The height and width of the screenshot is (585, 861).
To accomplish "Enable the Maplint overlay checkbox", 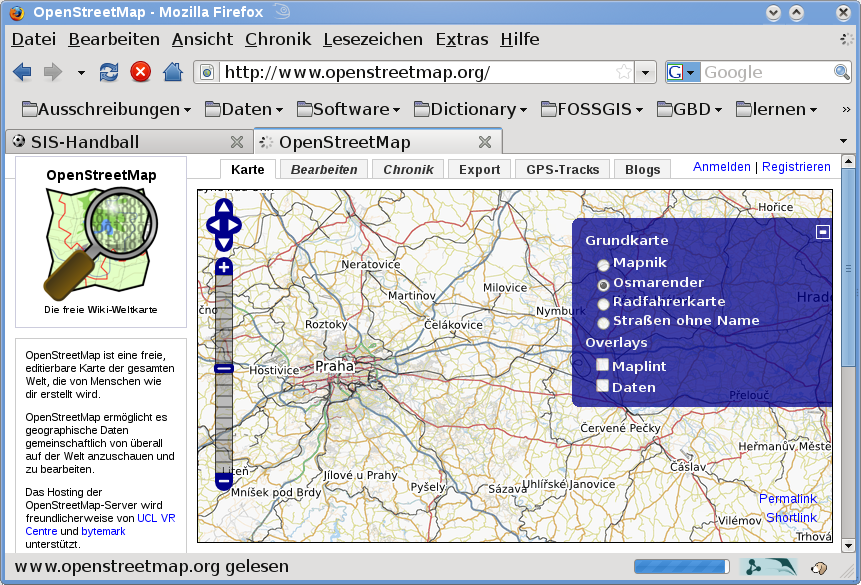I will pyautogui.click(x=603, y=366).
